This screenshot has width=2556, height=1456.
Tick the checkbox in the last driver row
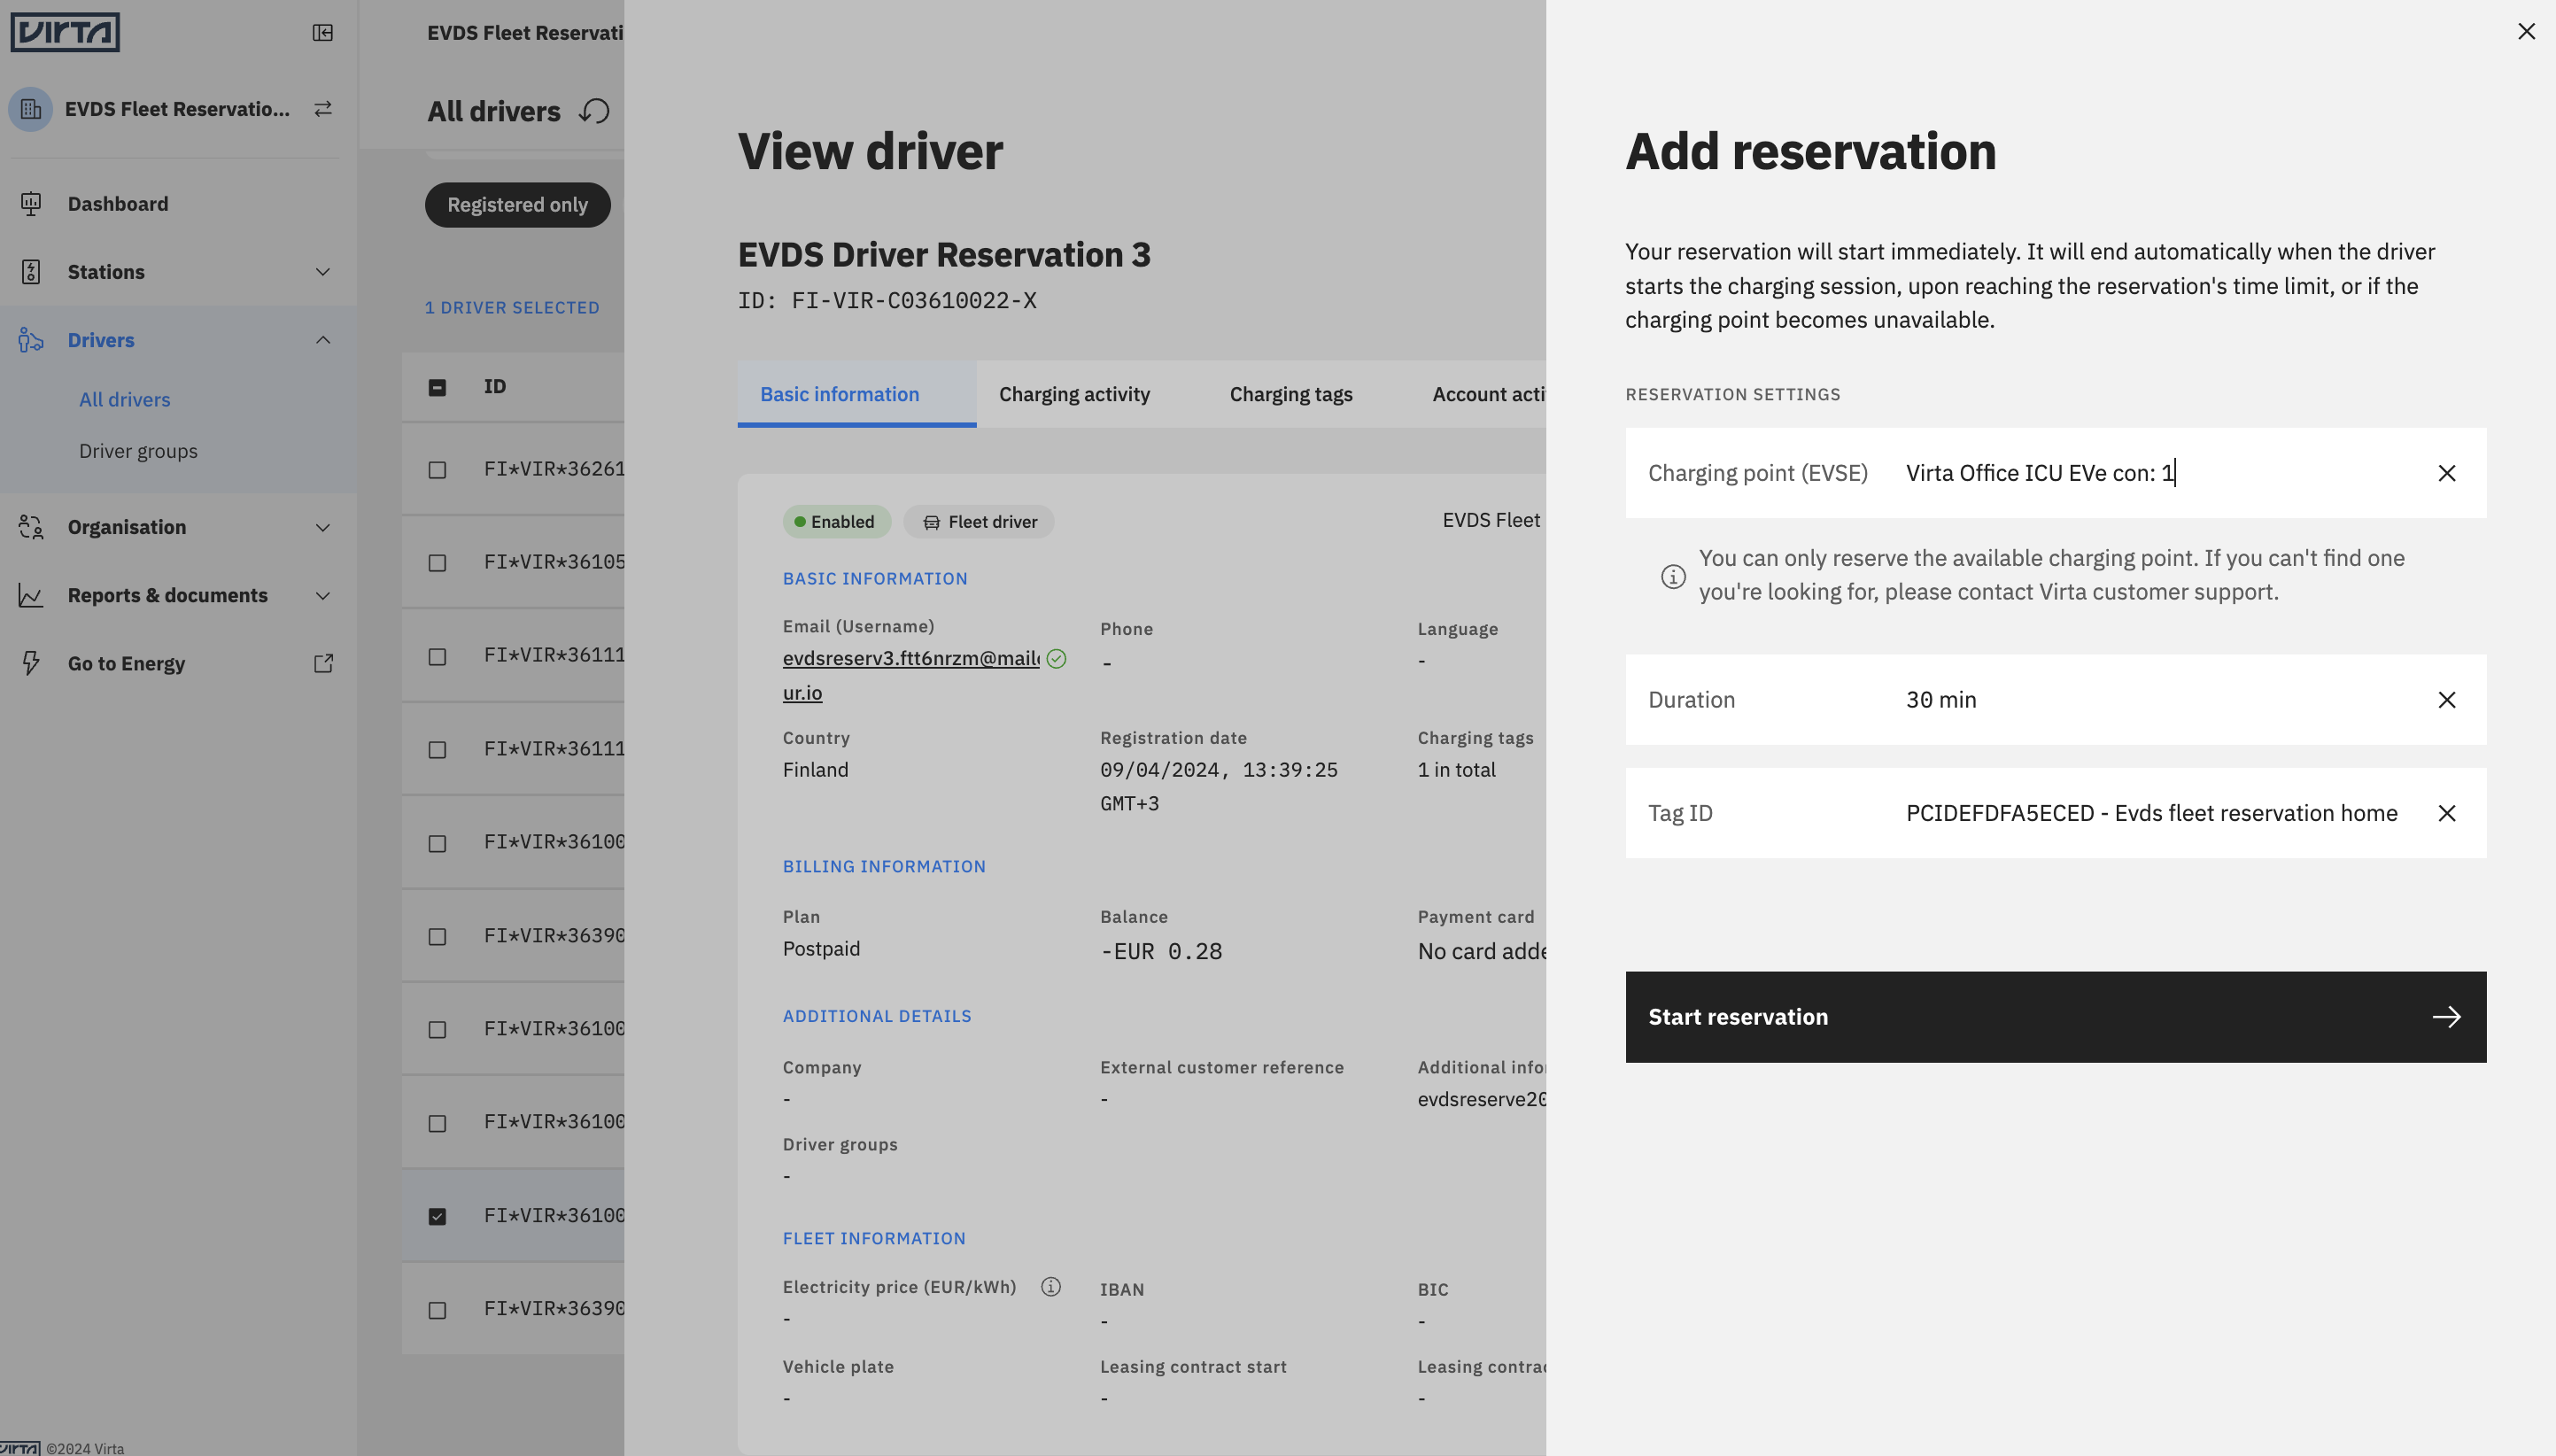tap(437, 1310)
